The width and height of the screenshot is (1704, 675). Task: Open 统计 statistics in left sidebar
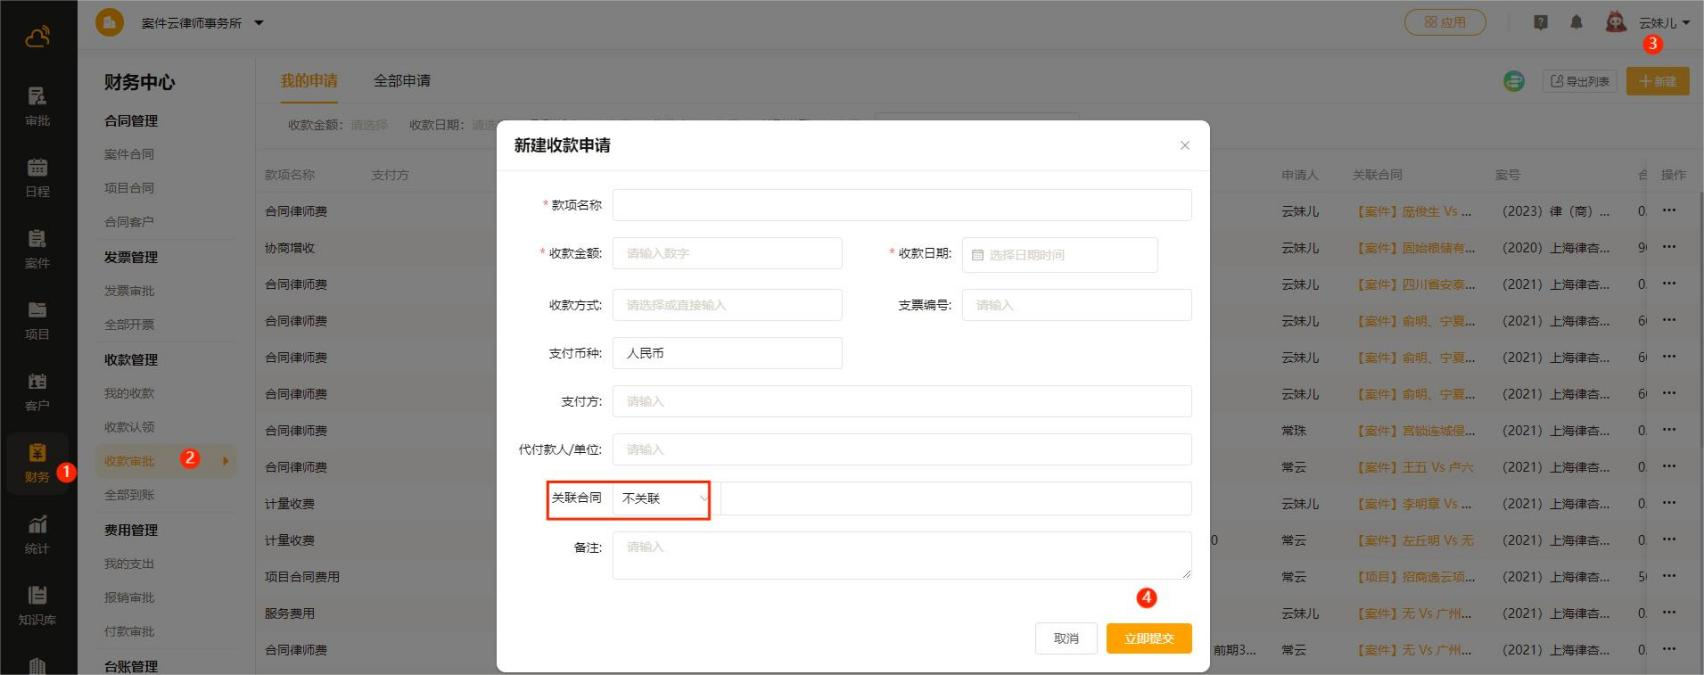37,534
